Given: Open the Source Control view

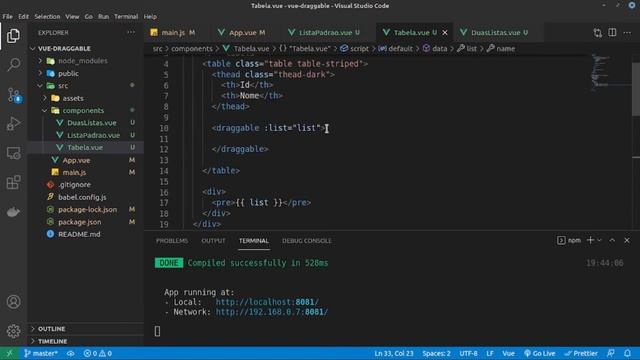Looking at the screenshot, I should [x=14, y=95].
